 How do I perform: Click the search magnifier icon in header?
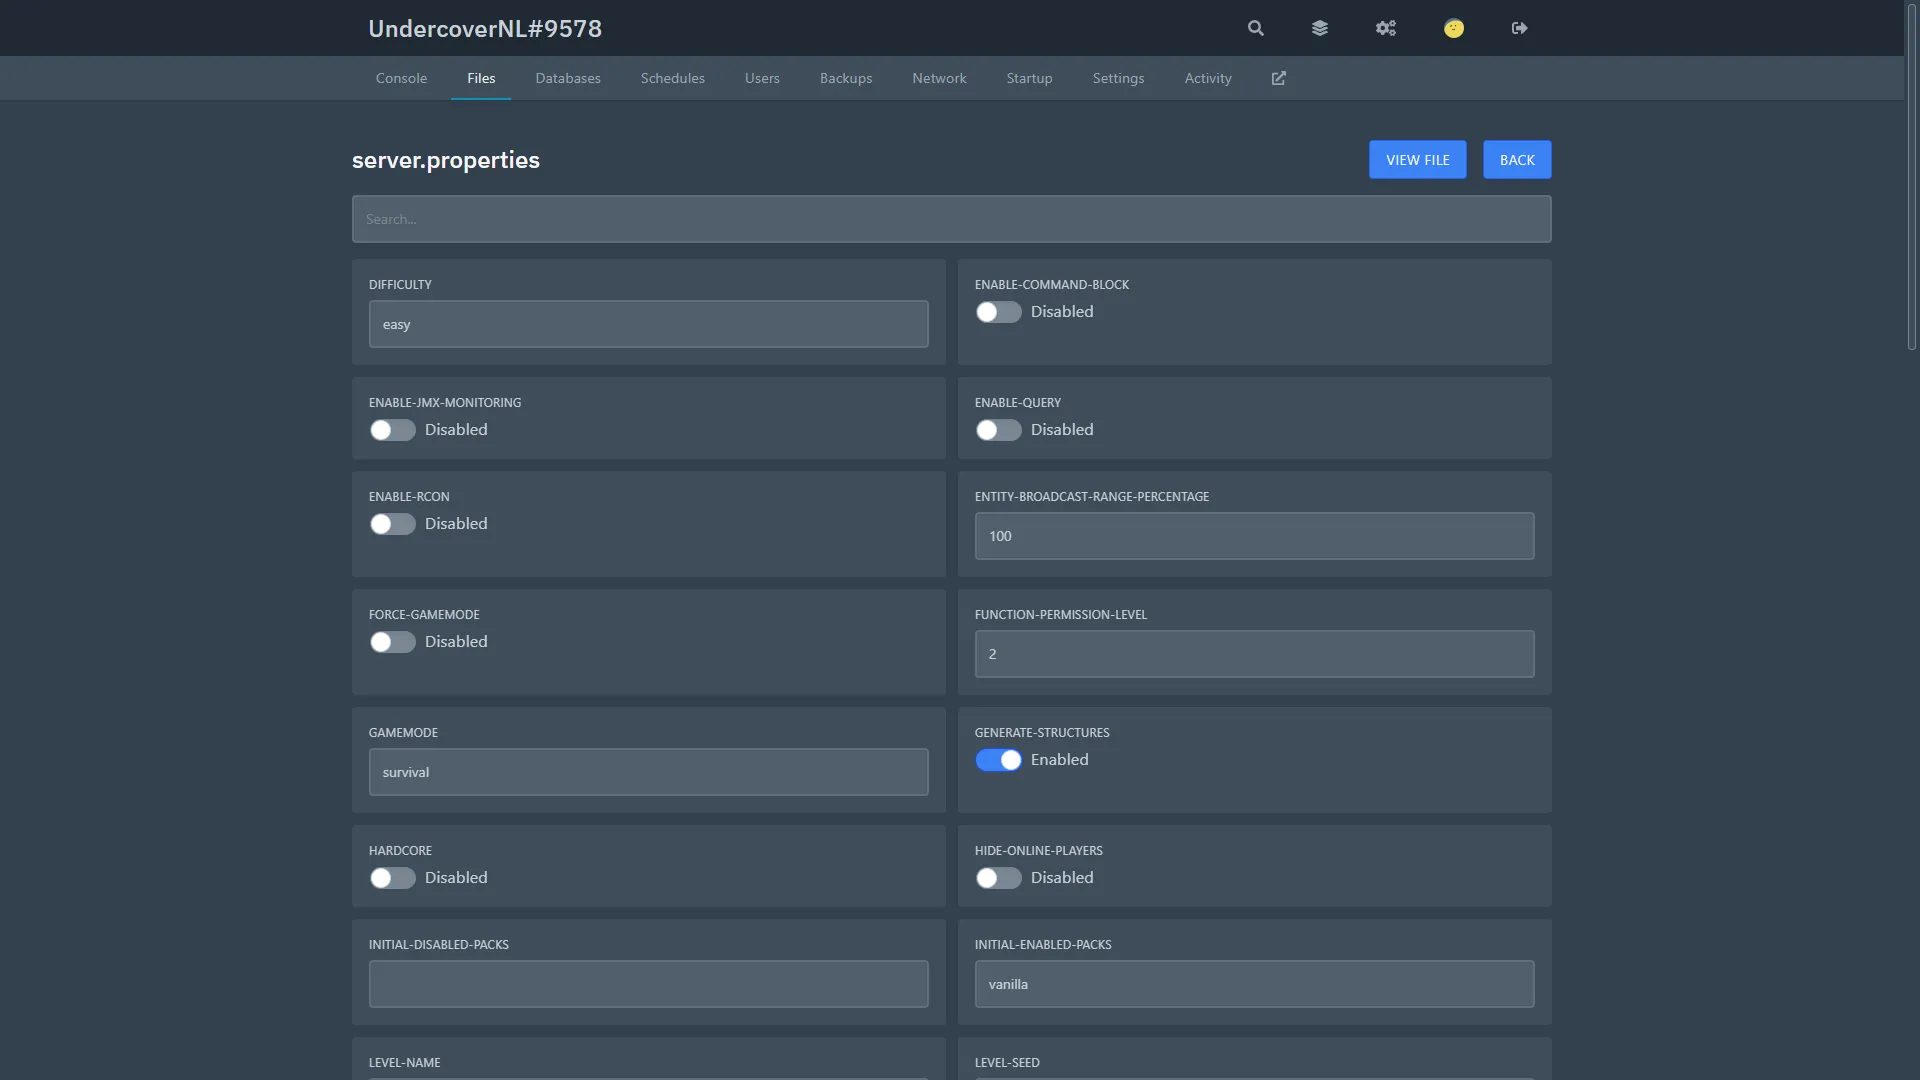click(1256, 28)
